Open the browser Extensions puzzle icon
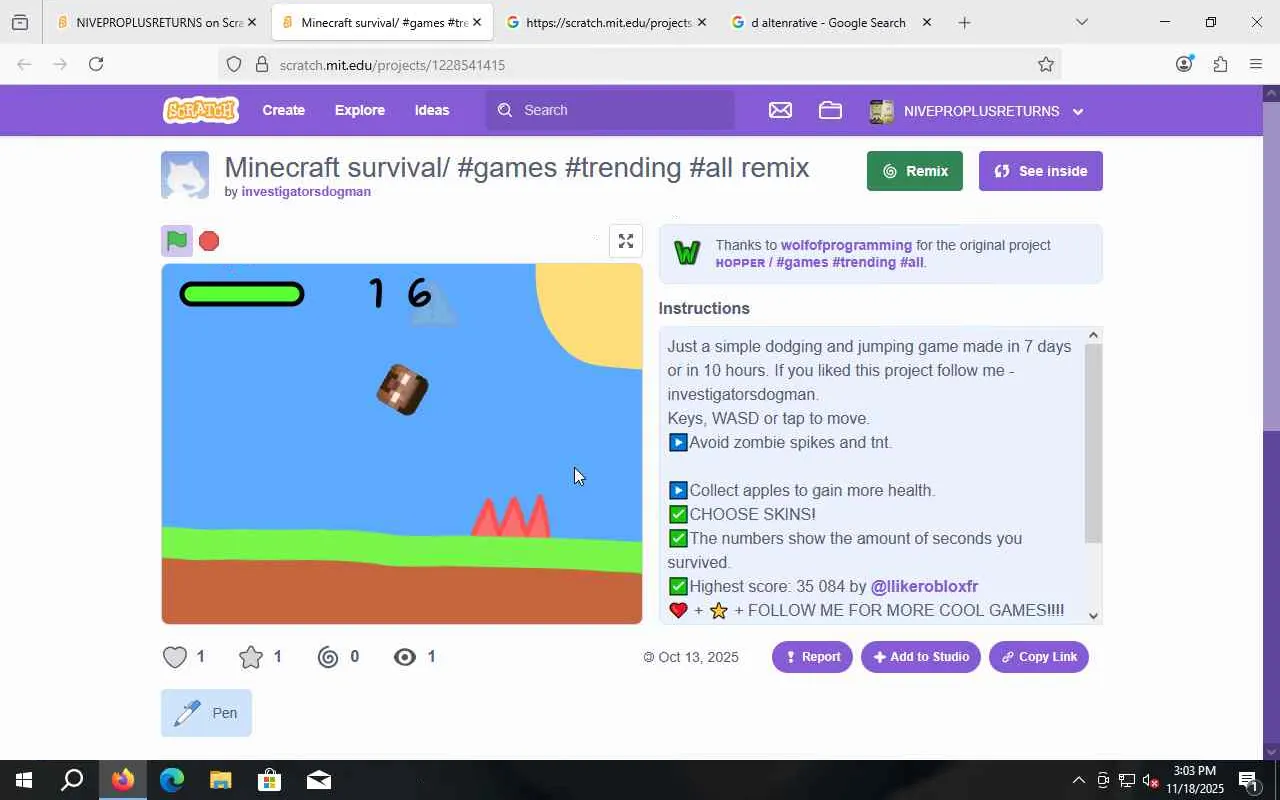The width and height of the screenshot is (1280, 800). [x=1220, y=64]
